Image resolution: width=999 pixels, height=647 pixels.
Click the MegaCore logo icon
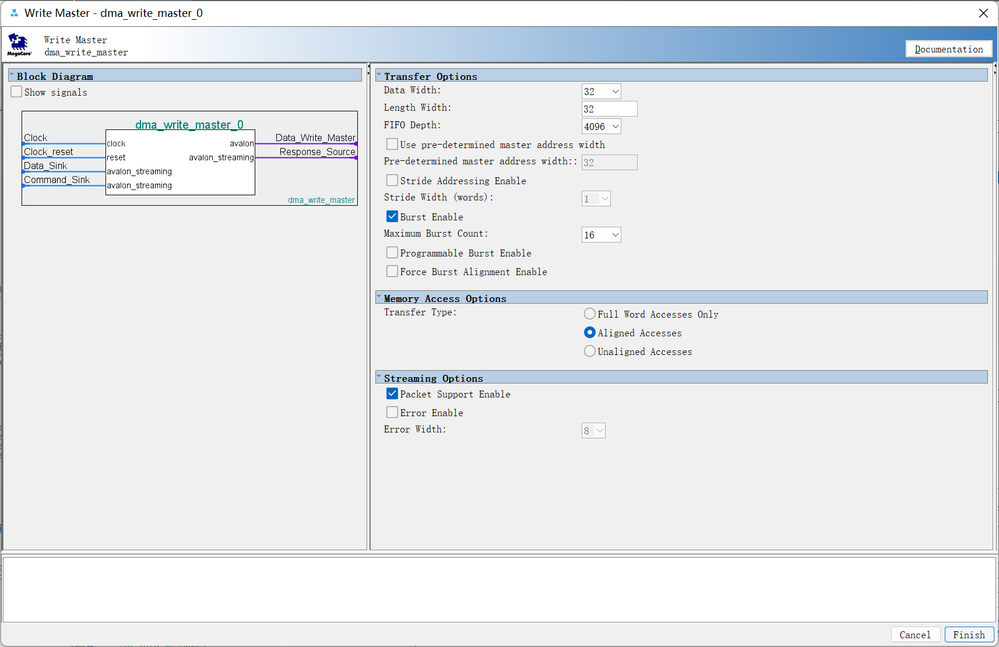19,46
